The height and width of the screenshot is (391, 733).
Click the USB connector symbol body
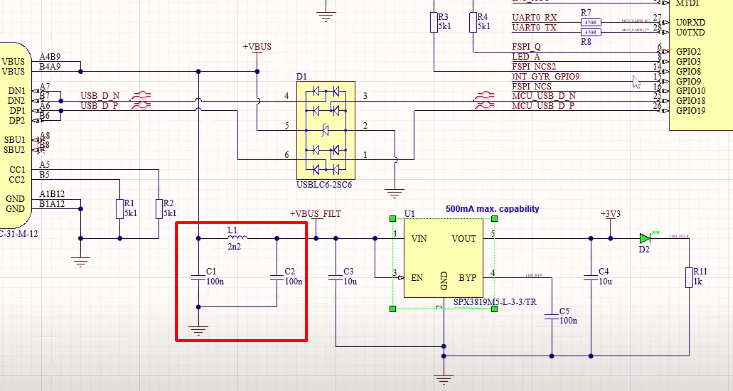pyautogui.click(x=14, y=135)
